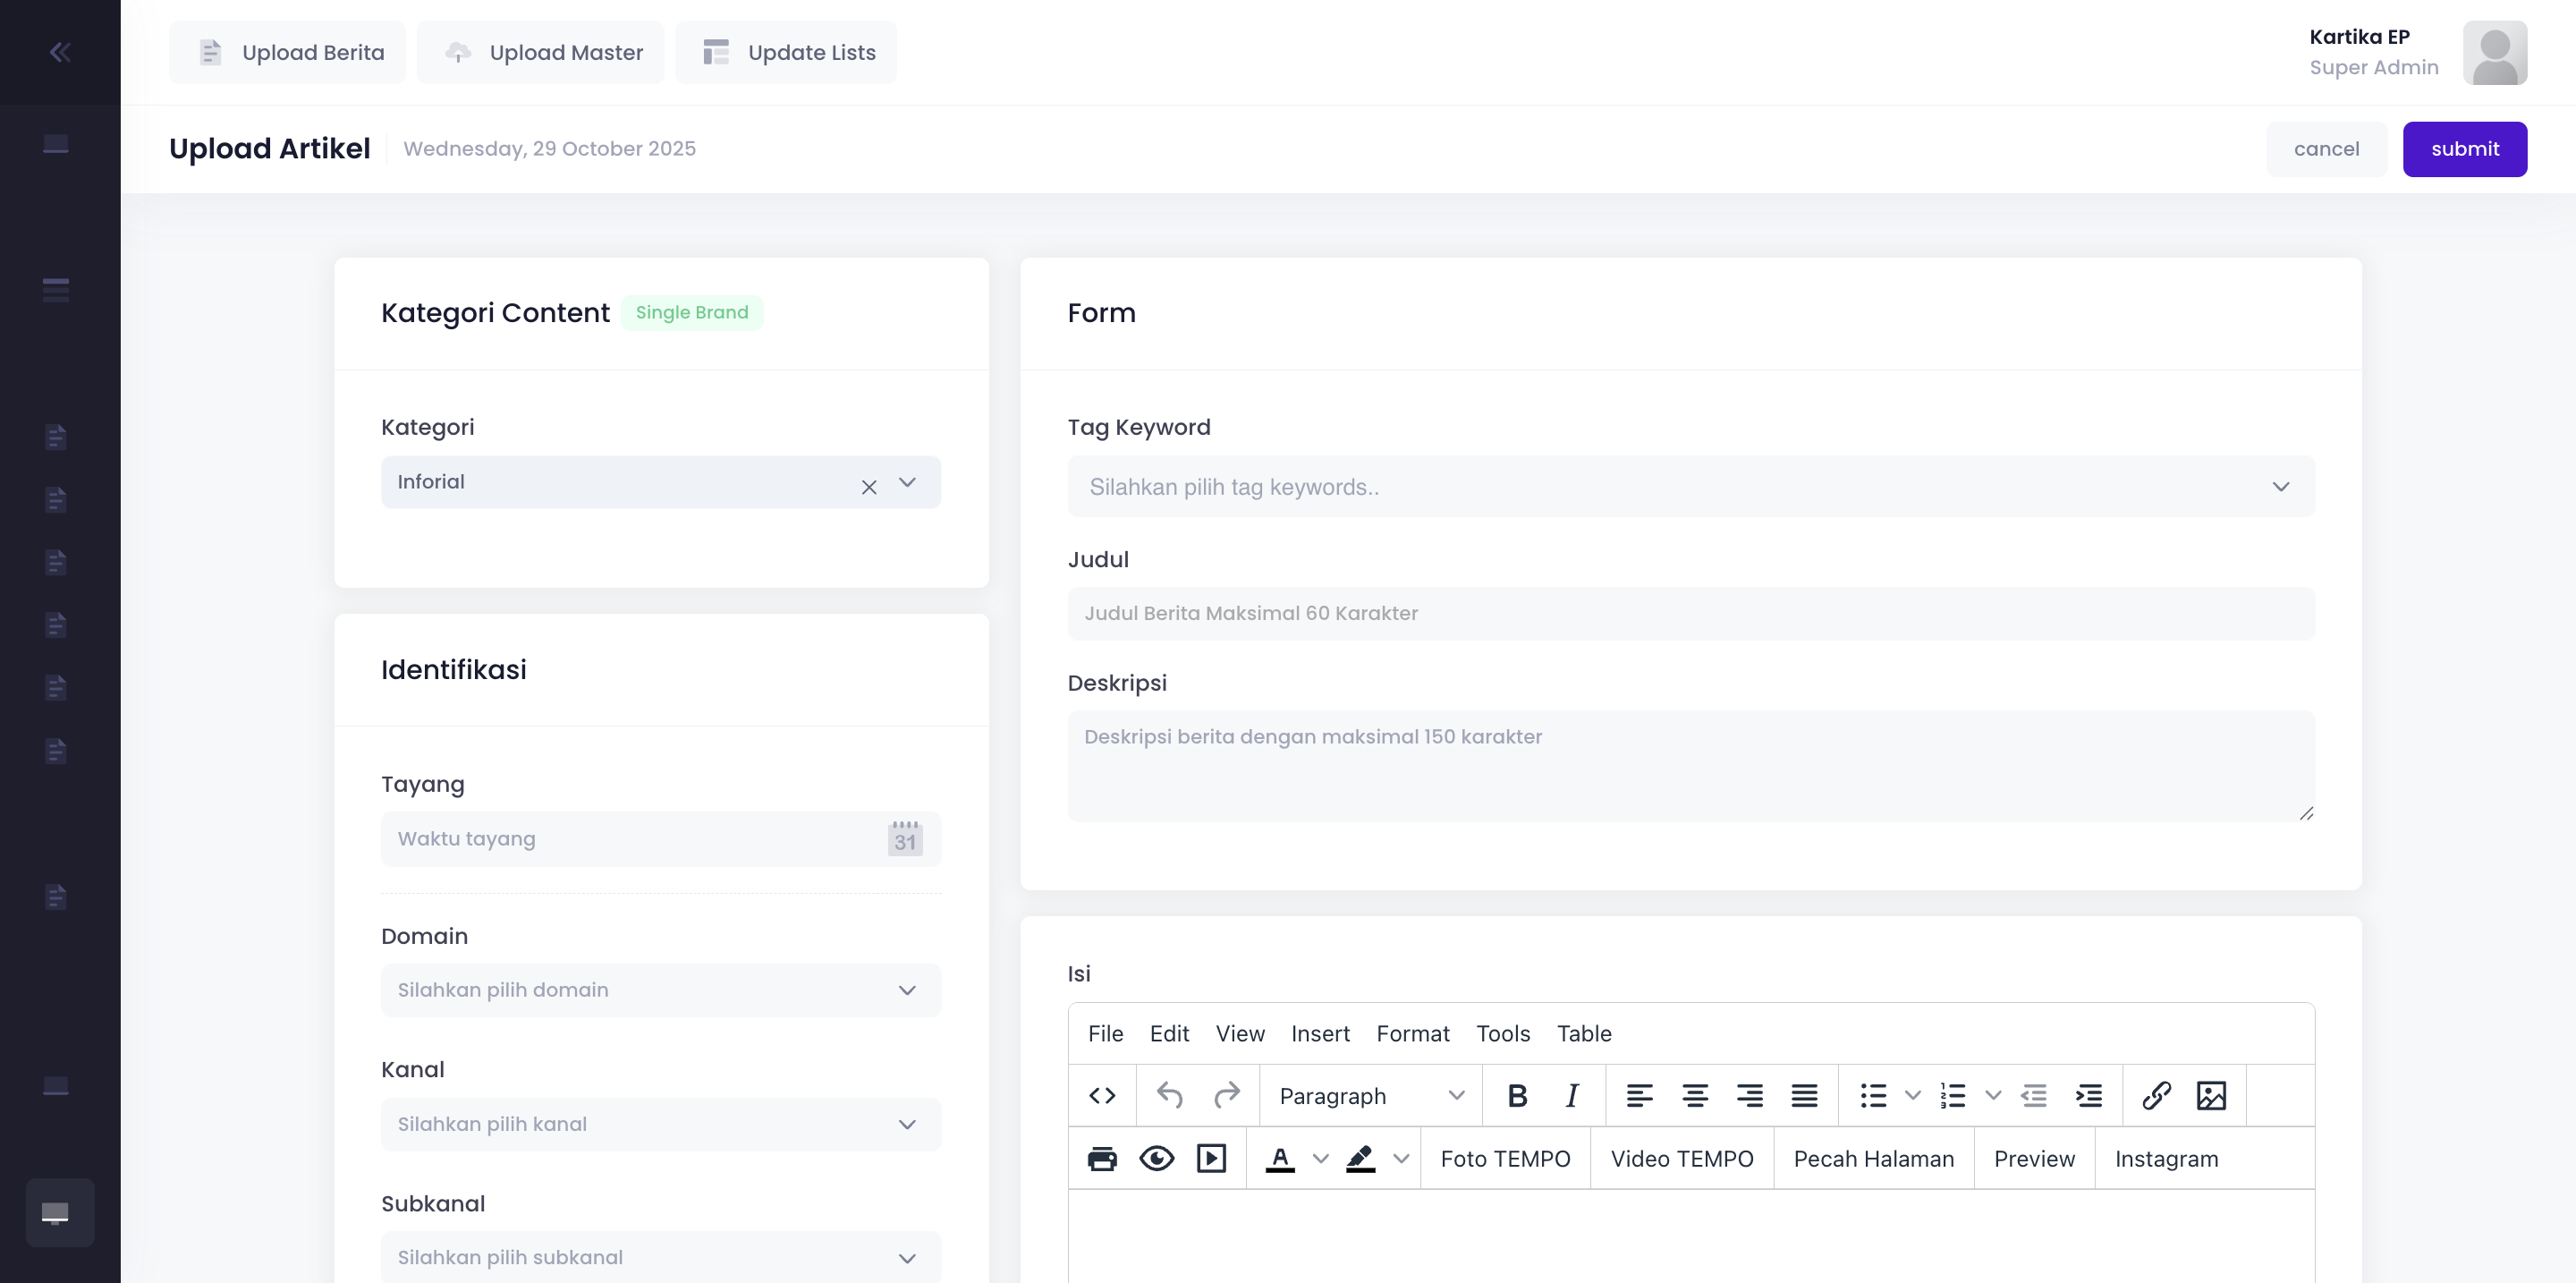
Task: Click the insert image icon
Action: (x=2211, y=1096)
